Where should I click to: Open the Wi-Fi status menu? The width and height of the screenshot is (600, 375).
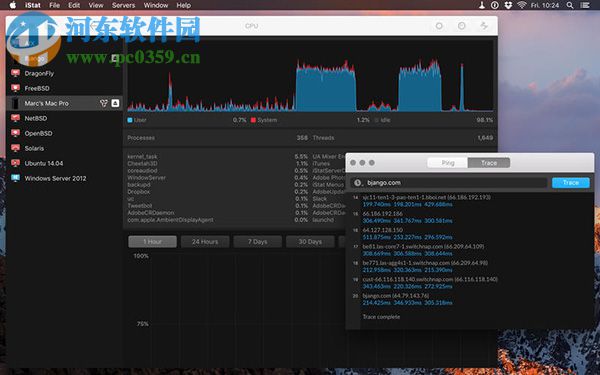(x=522, y=5)
